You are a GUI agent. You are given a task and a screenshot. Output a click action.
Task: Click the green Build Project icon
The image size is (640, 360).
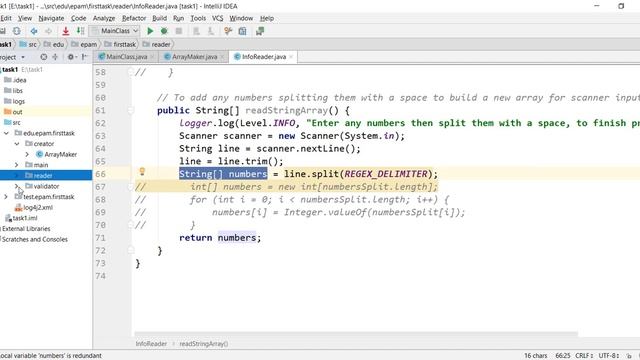[80, 31]
